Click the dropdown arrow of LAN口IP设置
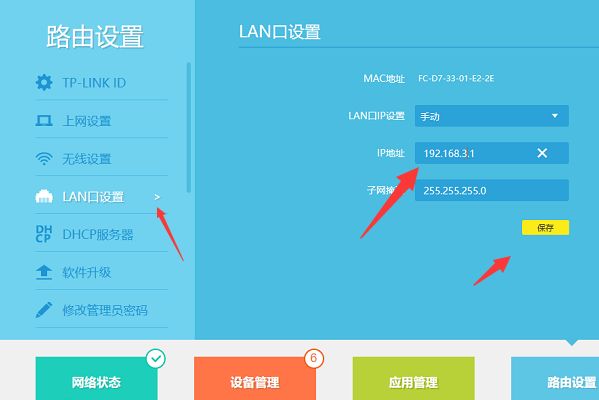The height and width of the screenshot is (400, 599). [555, 116]
